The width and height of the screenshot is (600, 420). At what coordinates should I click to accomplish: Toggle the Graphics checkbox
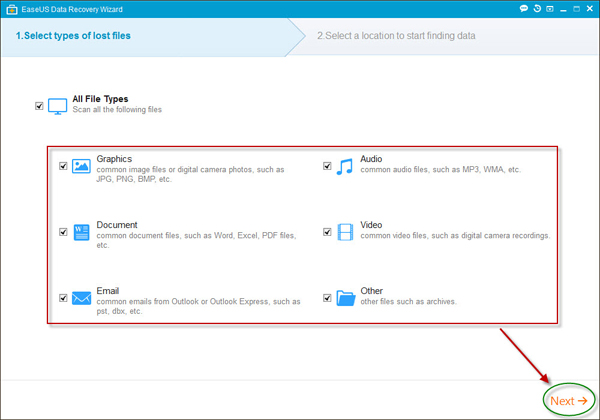[63, 166]
